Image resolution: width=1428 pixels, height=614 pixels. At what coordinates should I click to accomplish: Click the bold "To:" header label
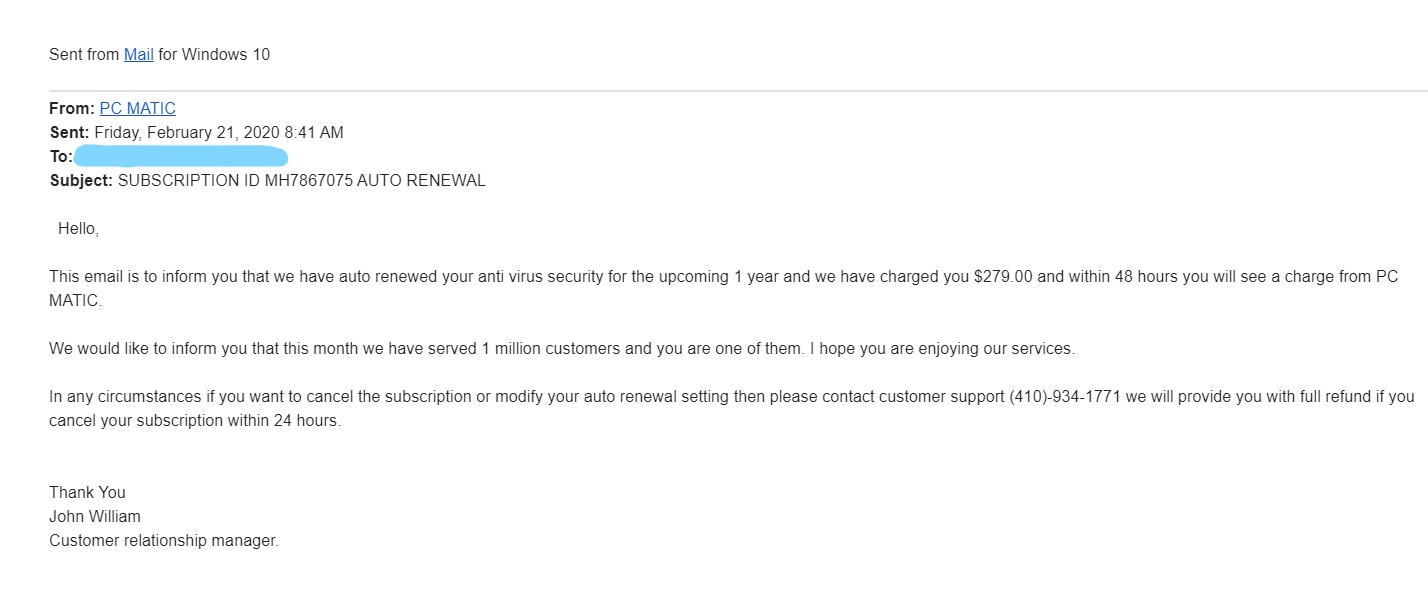pyautogui.click(x=61, y=156)
